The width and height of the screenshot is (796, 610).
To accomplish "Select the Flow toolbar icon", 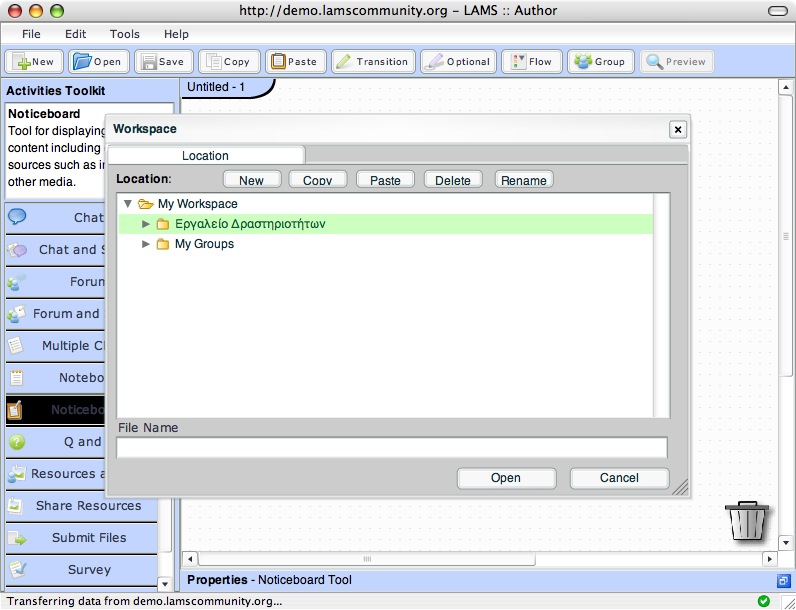I will 517,62.
